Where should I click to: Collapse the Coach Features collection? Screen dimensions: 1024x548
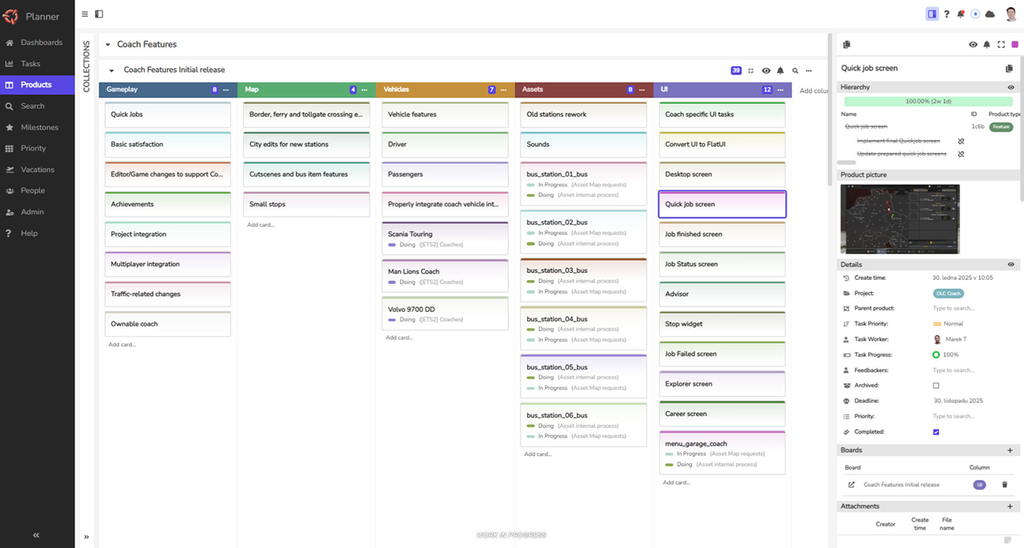108,44
